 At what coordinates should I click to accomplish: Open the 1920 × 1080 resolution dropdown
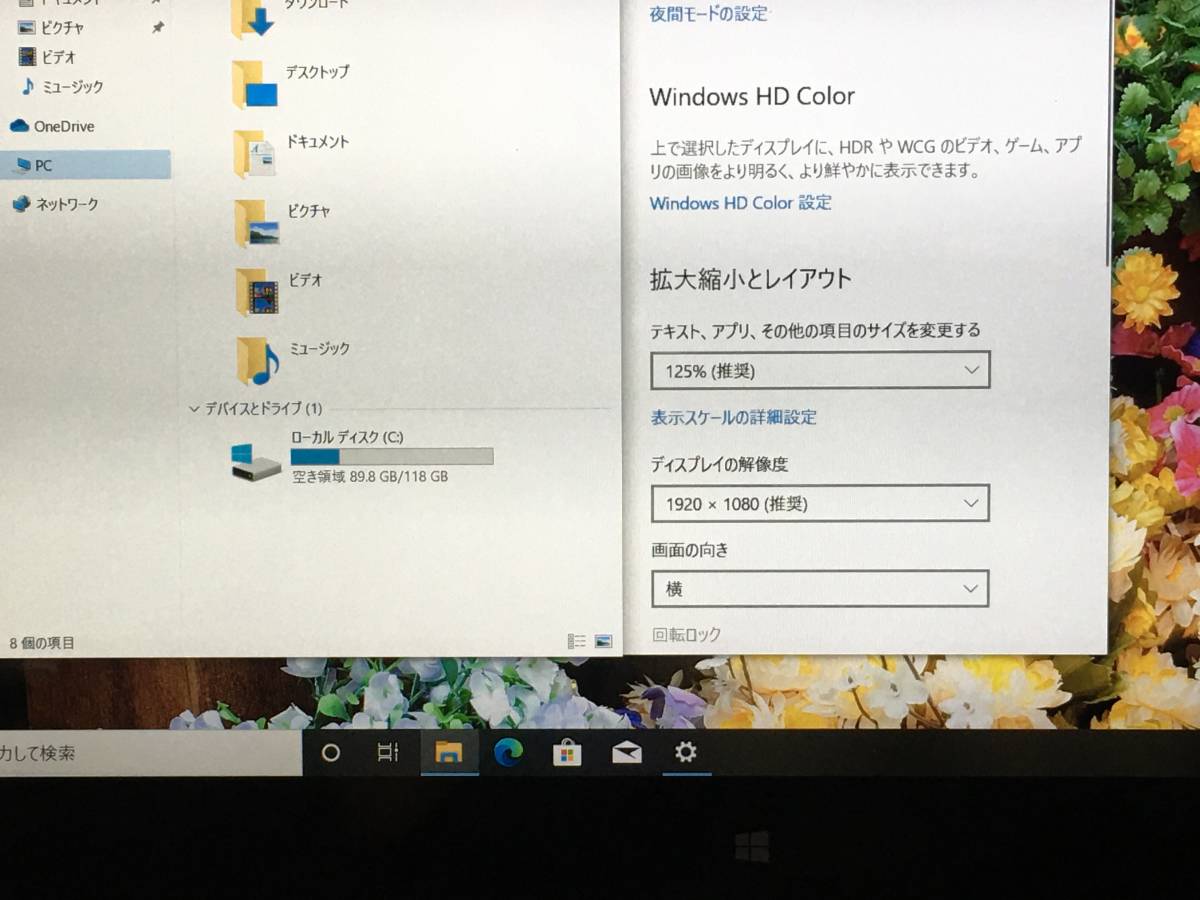(820, 503)
